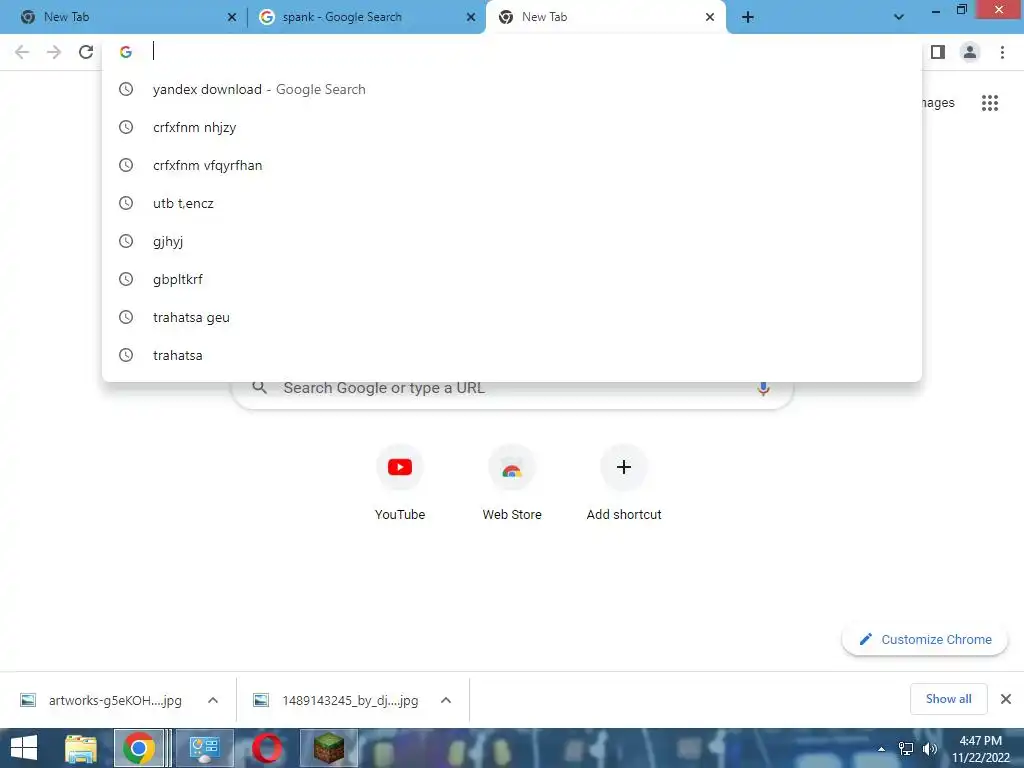Open downloaded 1489143245_by_dj....jpg
This screenshot has width=1024, height=768.
[350, 701]
